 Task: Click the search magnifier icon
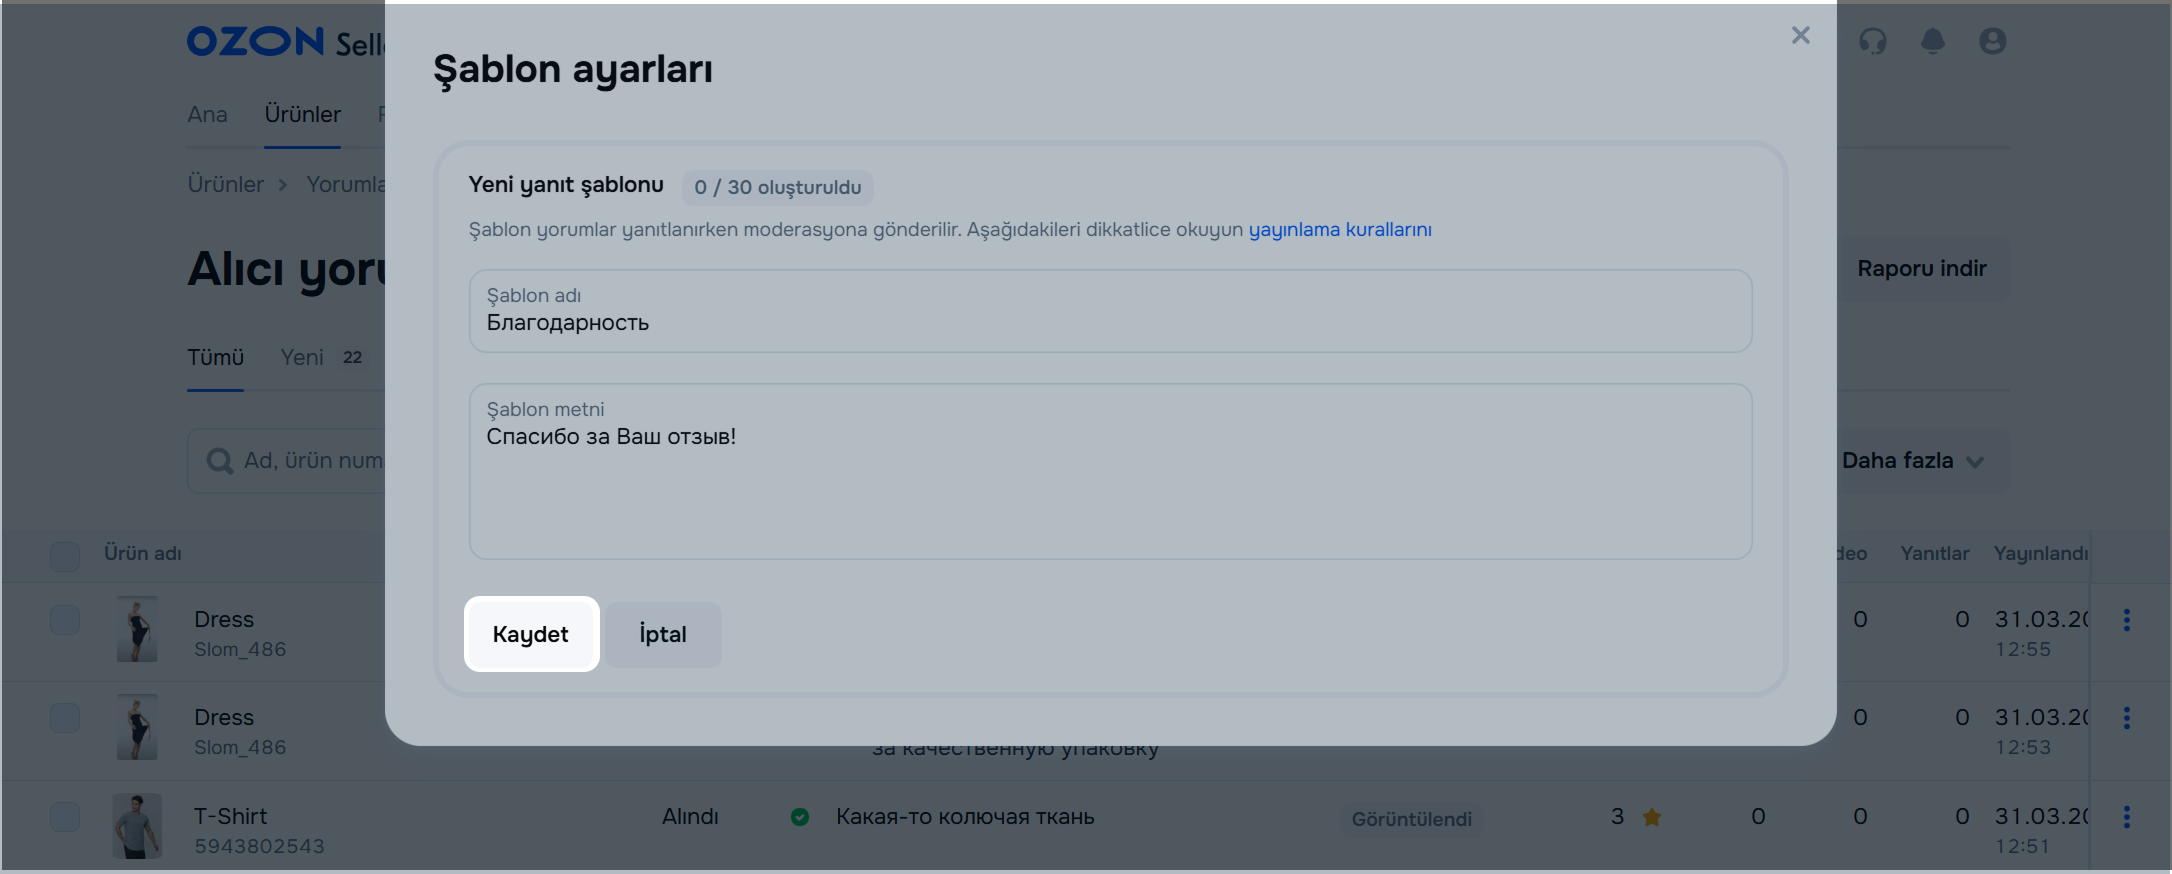[219, 461]
